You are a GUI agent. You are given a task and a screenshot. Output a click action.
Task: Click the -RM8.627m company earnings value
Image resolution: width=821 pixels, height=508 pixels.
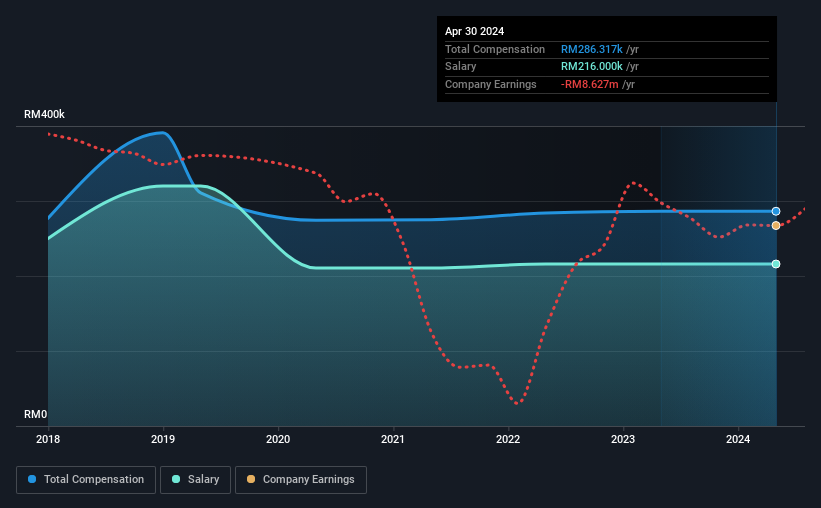(590, 84)
